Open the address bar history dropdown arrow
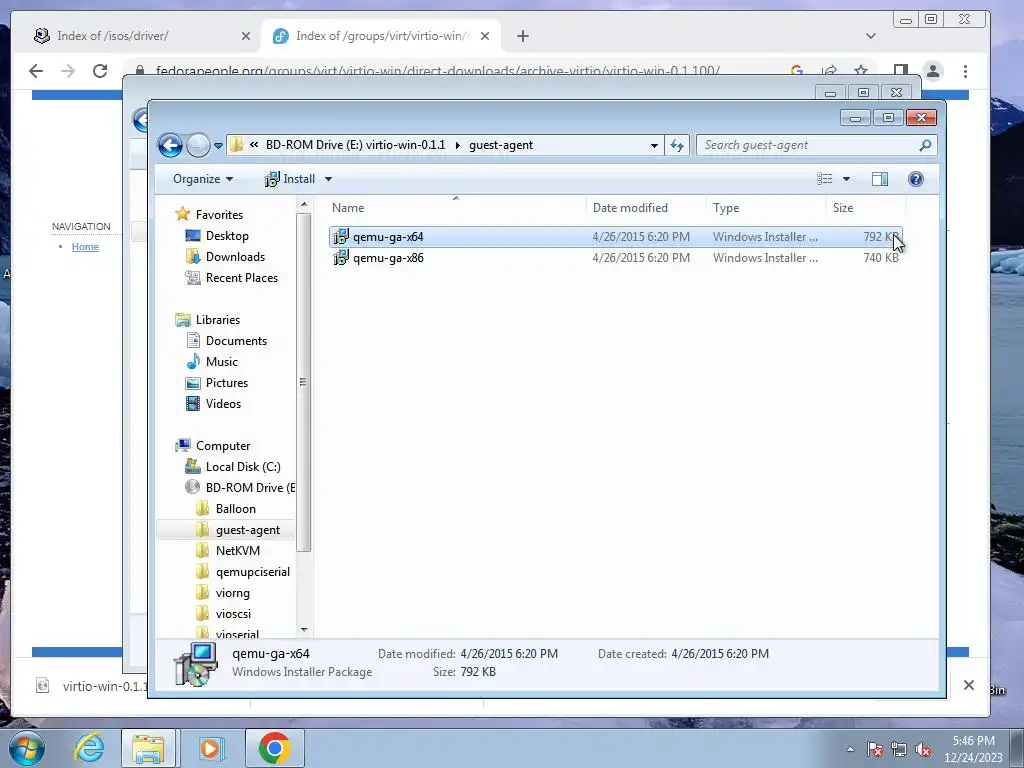 coord(654,146)
